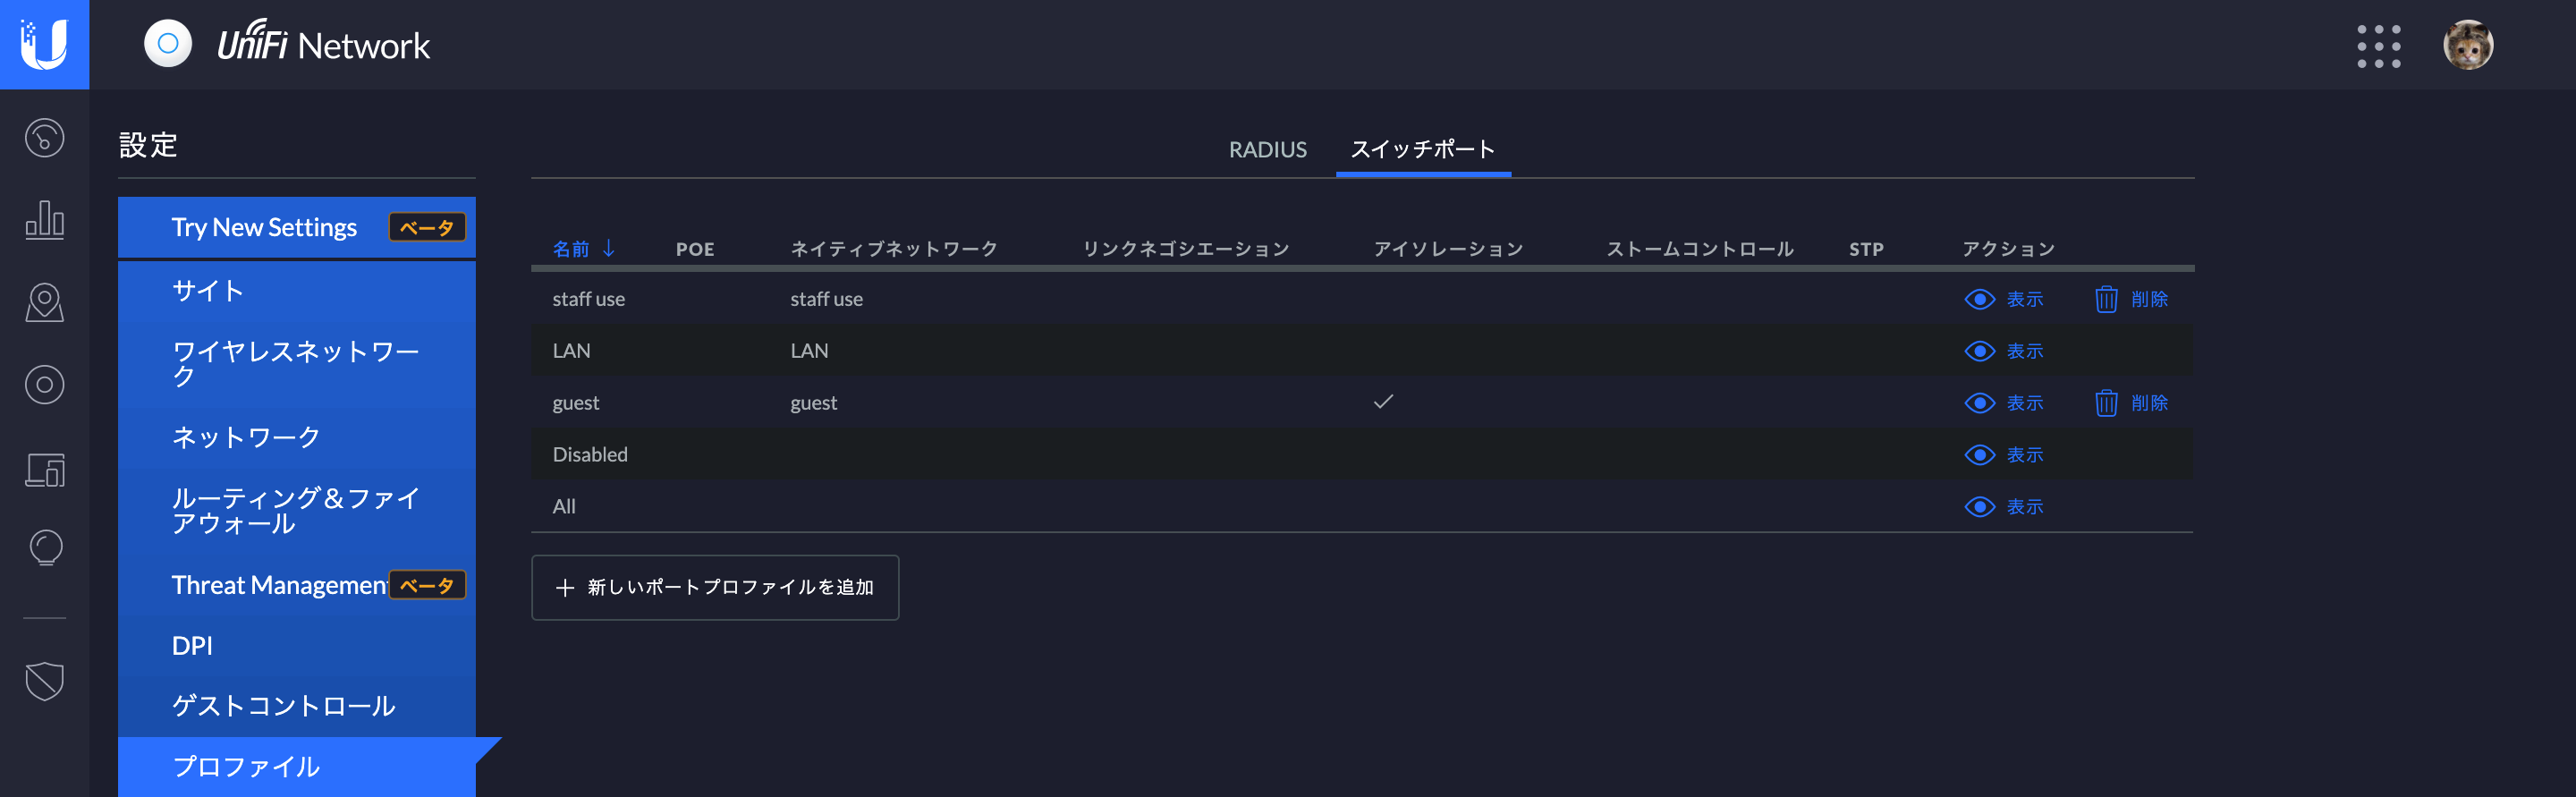Image resolution: width=2576 pixels, height=797 pixels.
Task: Select the staff use profile name
Action: click(588, 299)
